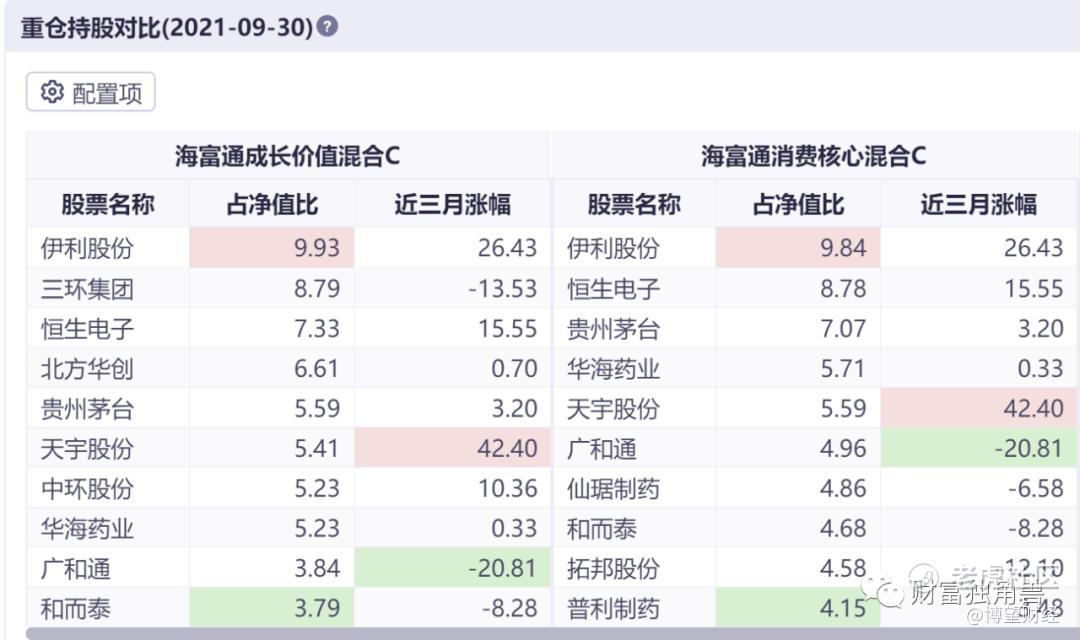Open the 拓邦股份 stock link
The image size is (1080, 640).
[x=613, y=569]
